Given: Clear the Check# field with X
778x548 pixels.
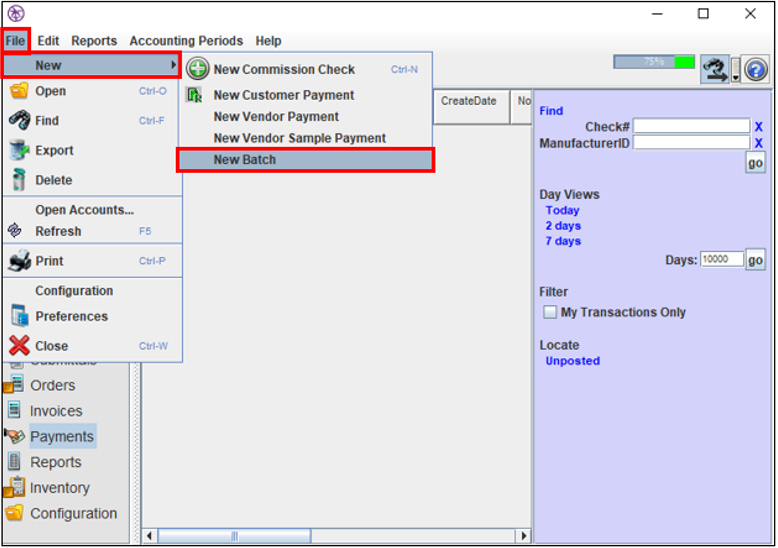Looking at the screenshot, I should (x=758, y=127).
